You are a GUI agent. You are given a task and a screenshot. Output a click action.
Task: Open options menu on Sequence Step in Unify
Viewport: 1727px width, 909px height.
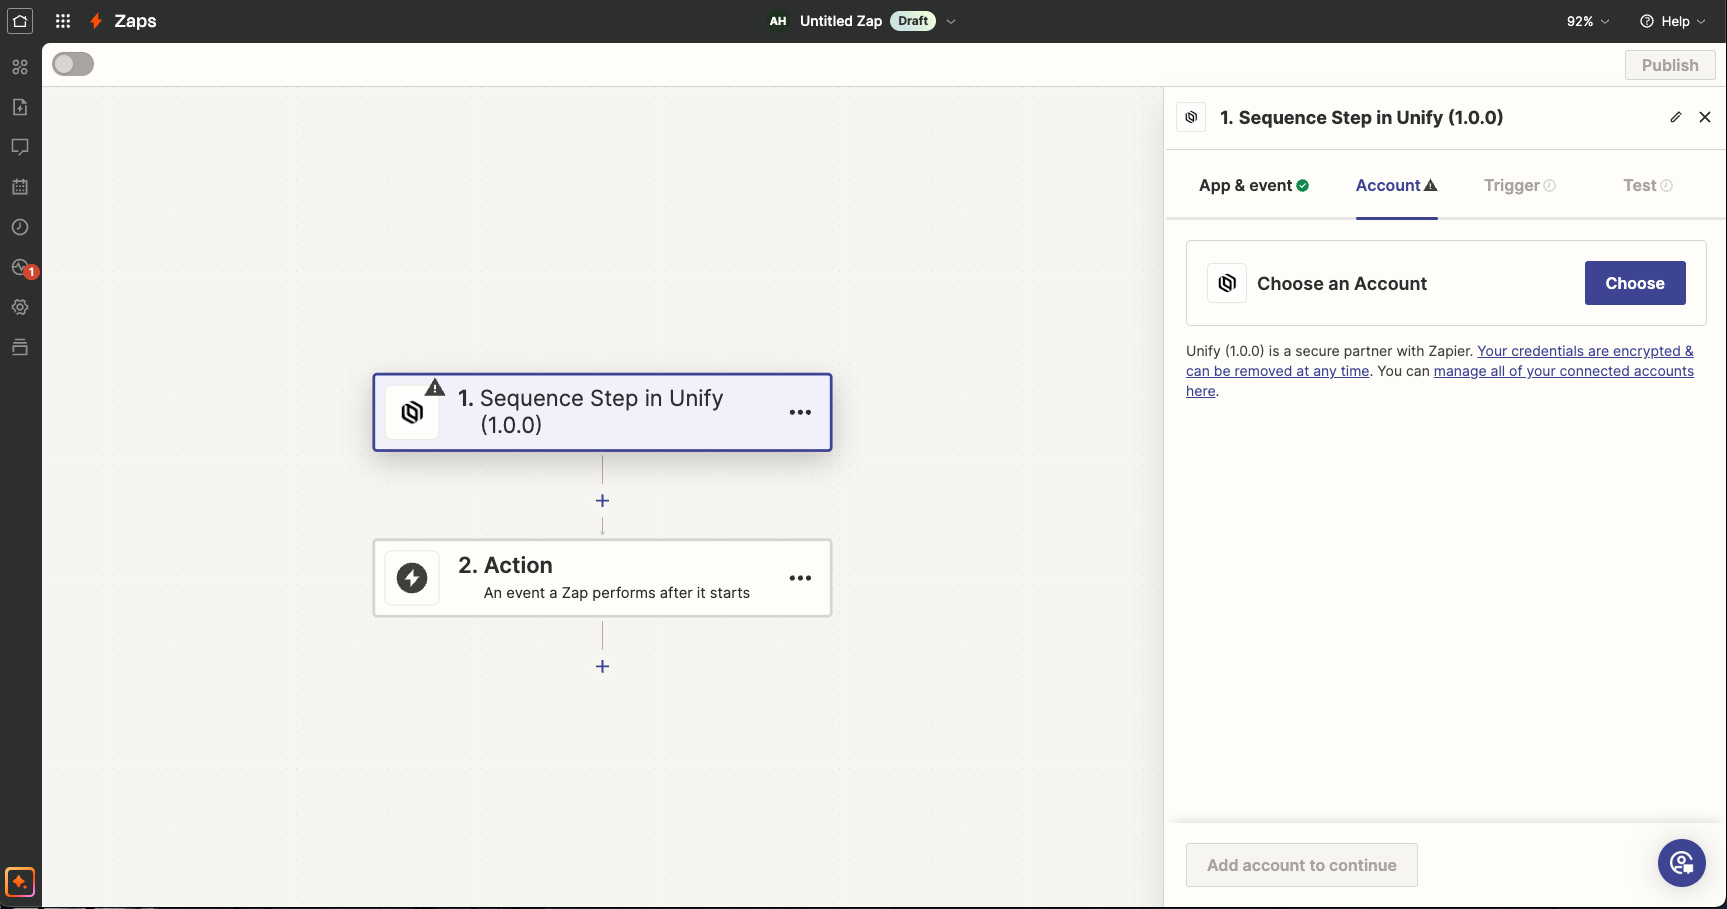click(799, 411)
